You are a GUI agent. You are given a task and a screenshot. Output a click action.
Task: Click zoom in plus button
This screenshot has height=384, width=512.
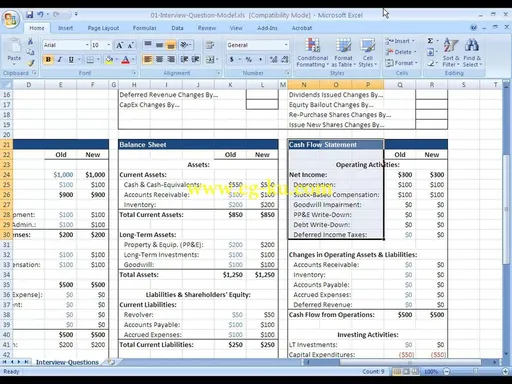506,371
